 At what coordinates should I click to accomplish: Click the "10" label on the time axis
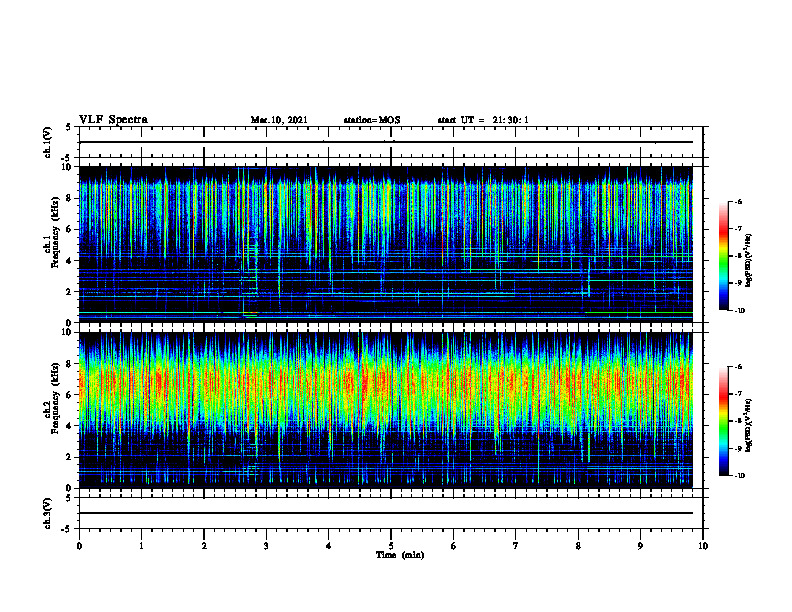point(703,546)
